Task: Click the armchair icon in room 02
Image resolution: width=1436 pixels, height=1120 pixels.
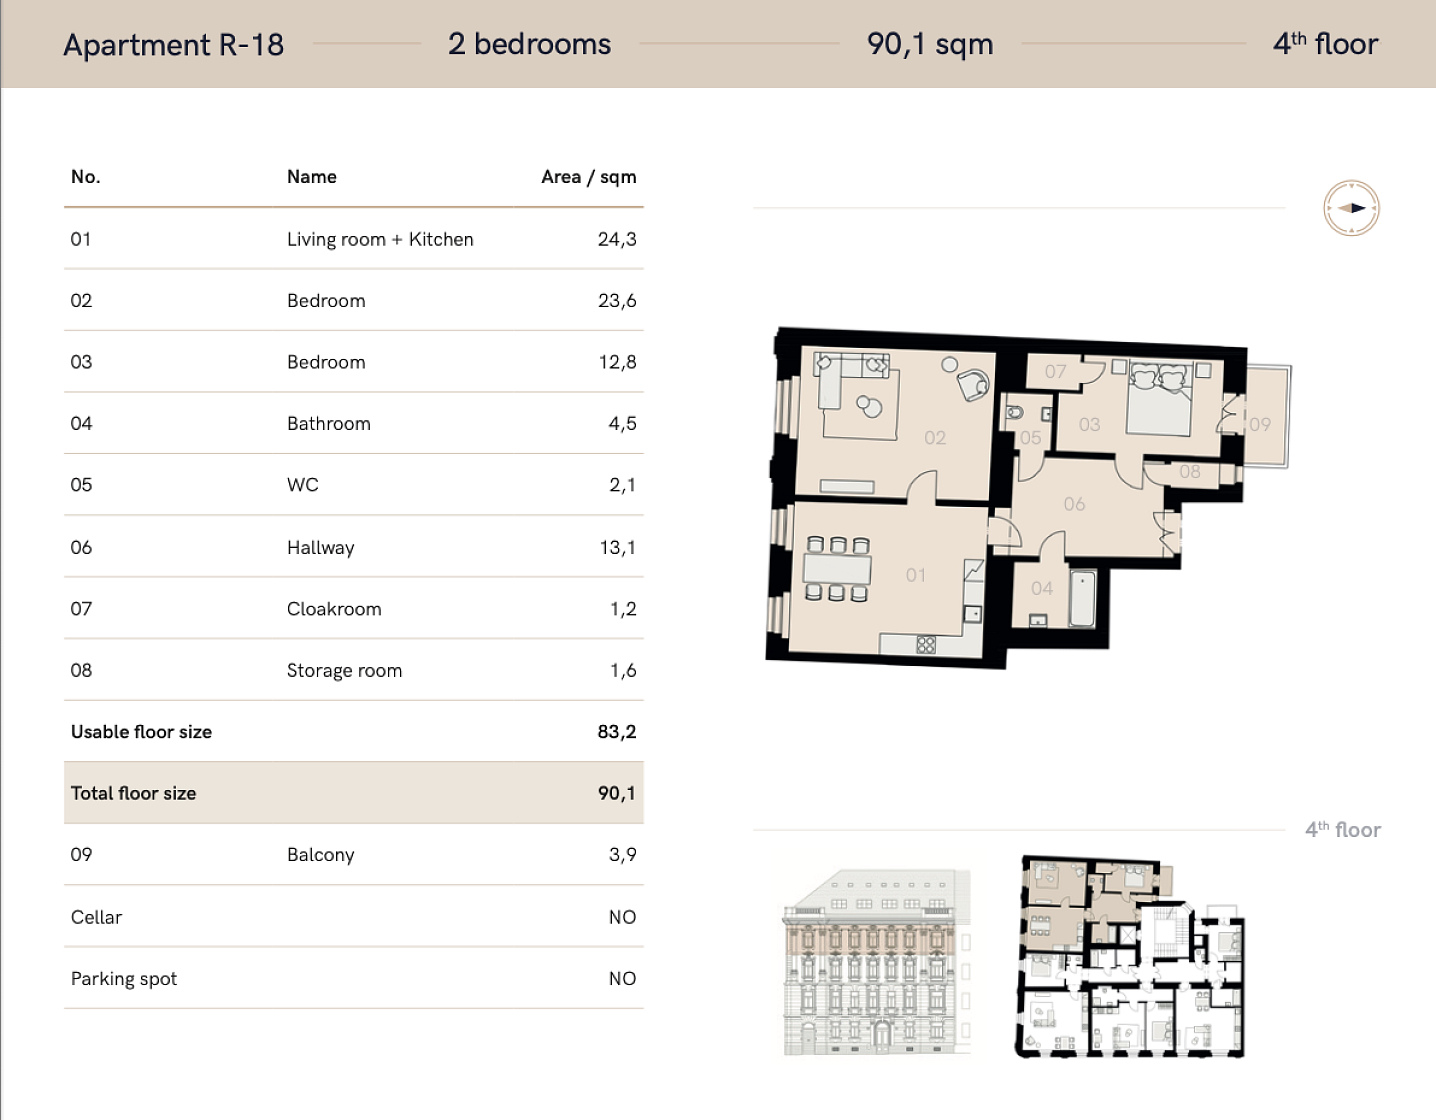Action: [x=972, y=384]
